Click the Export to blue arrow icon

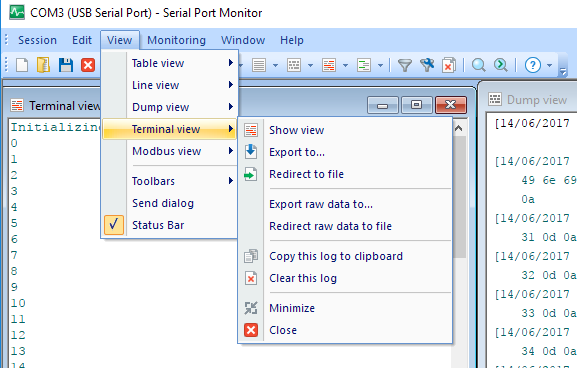pyautogui.click(x=251, y=152)
